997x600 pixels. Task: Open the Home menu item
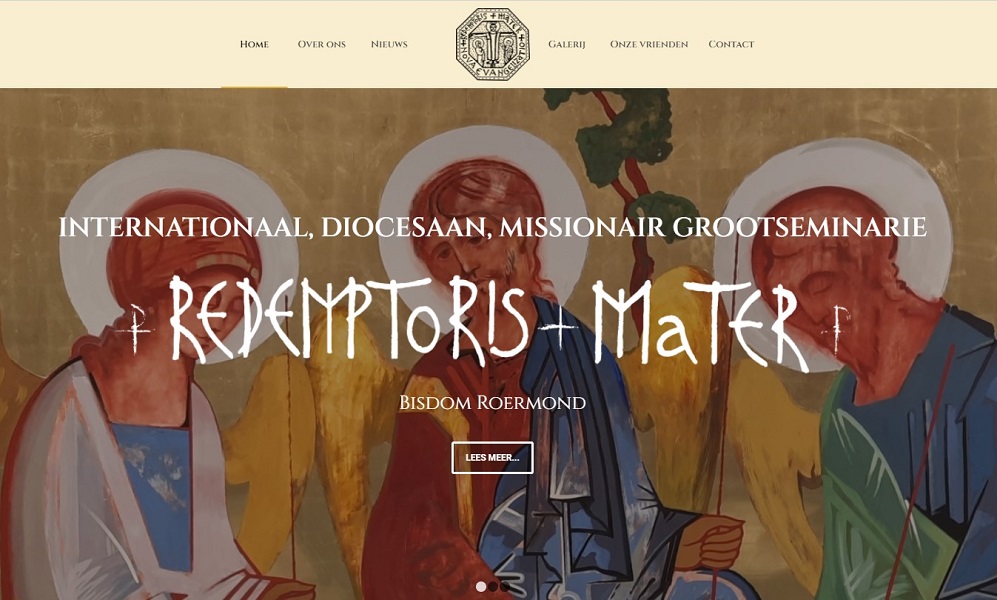pyautogui.click(x=254, y=44)
